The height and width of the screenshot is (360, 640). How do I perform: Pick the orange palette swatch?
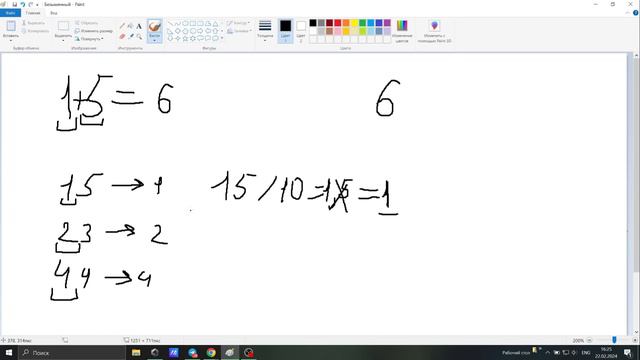point(346,23)
